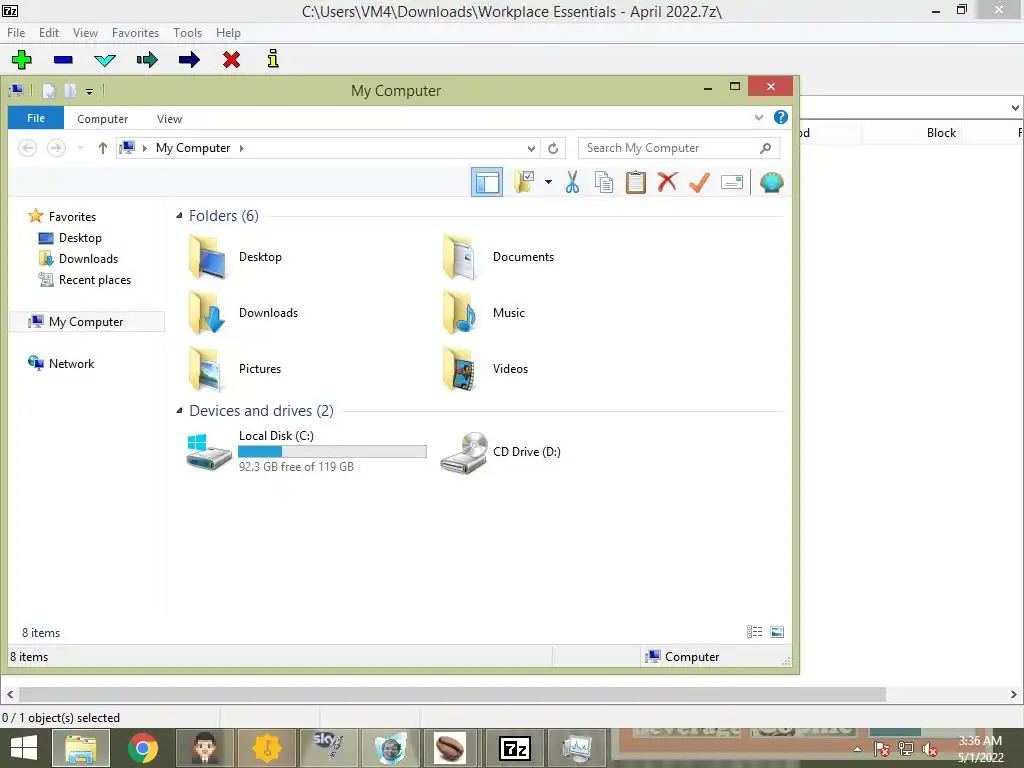Select the Documents folder
Image resolution: width=1024 pixels, height=768 pixels.
(x=500, y=257)
